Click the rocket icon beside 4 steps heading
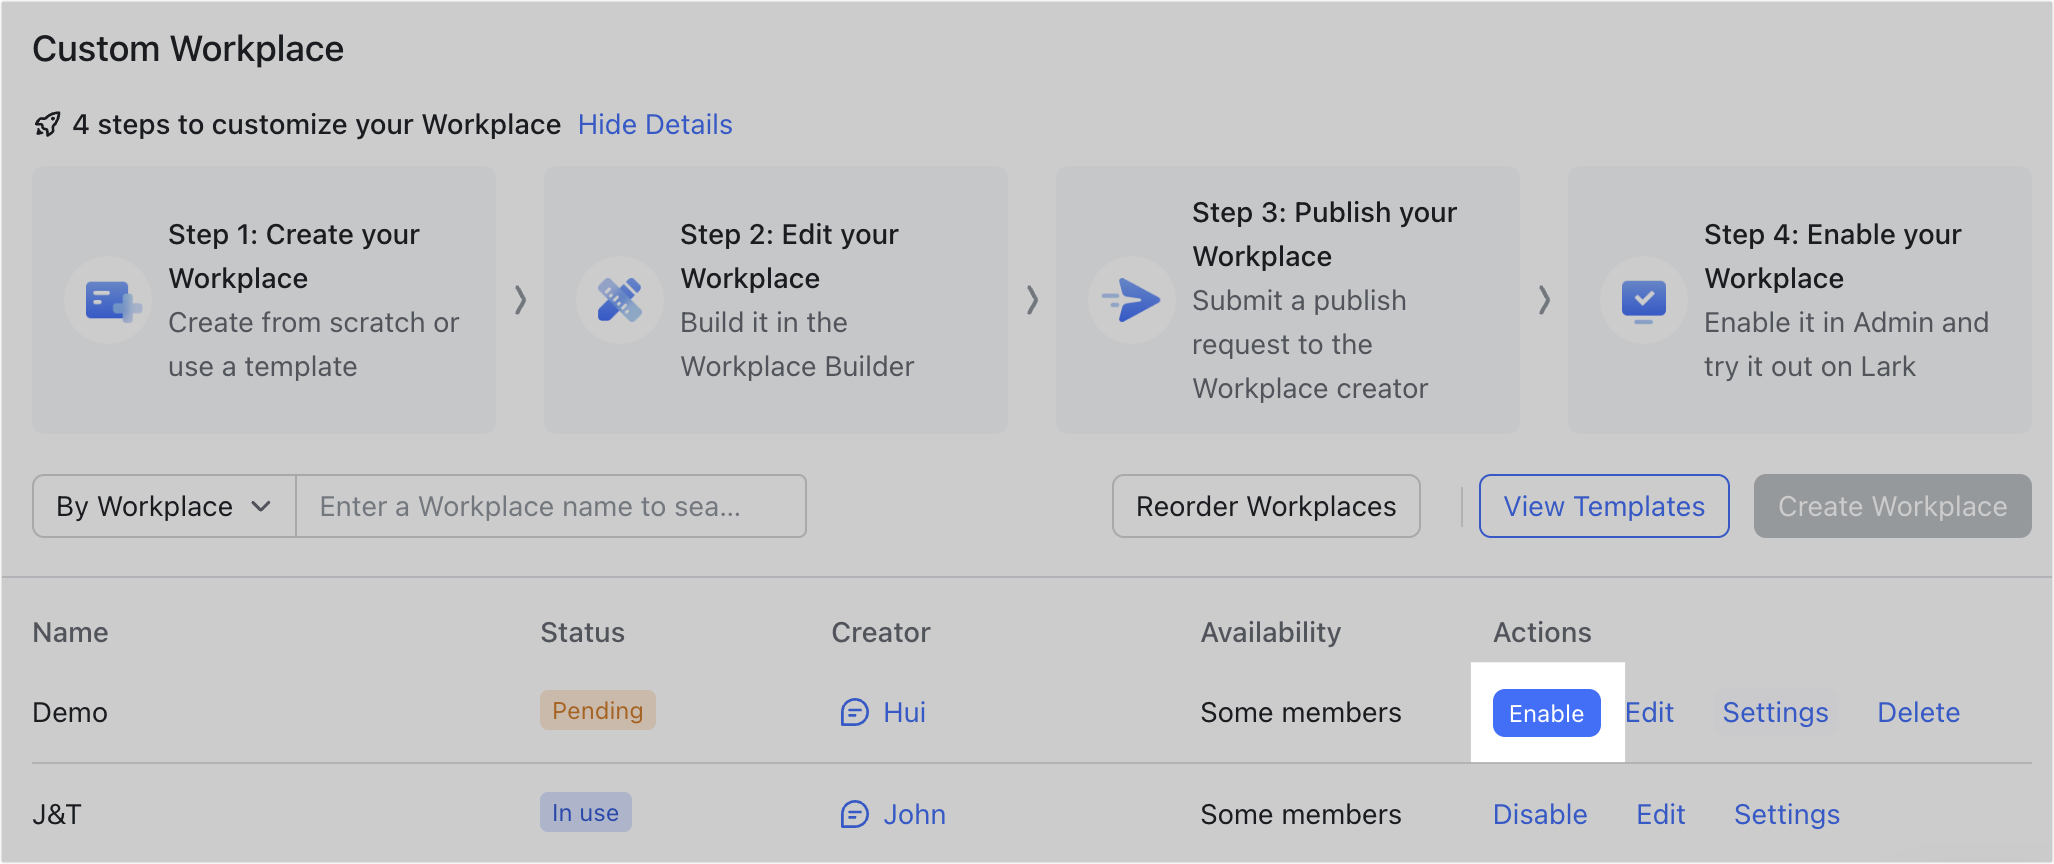The height and width of the screenshot is (864, 2054). (47, 125)
